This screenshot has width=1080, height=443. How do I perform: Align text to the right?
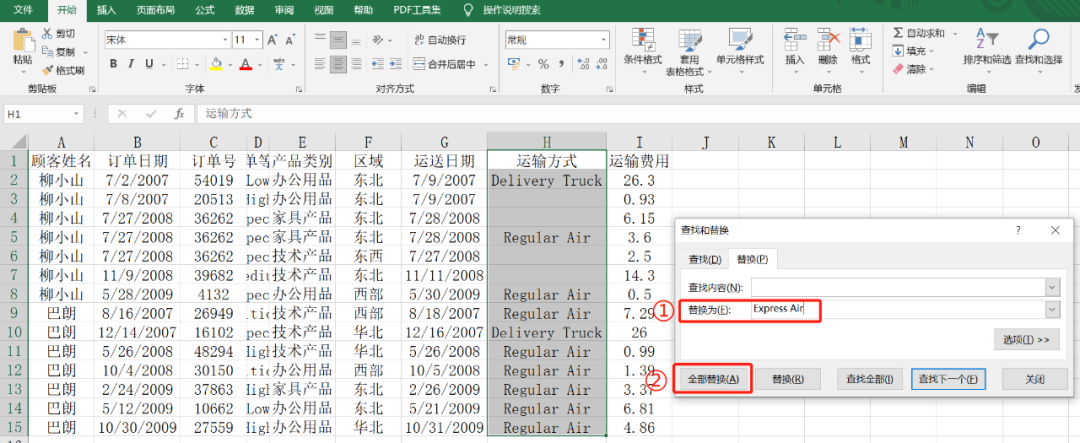pos(356,64)
